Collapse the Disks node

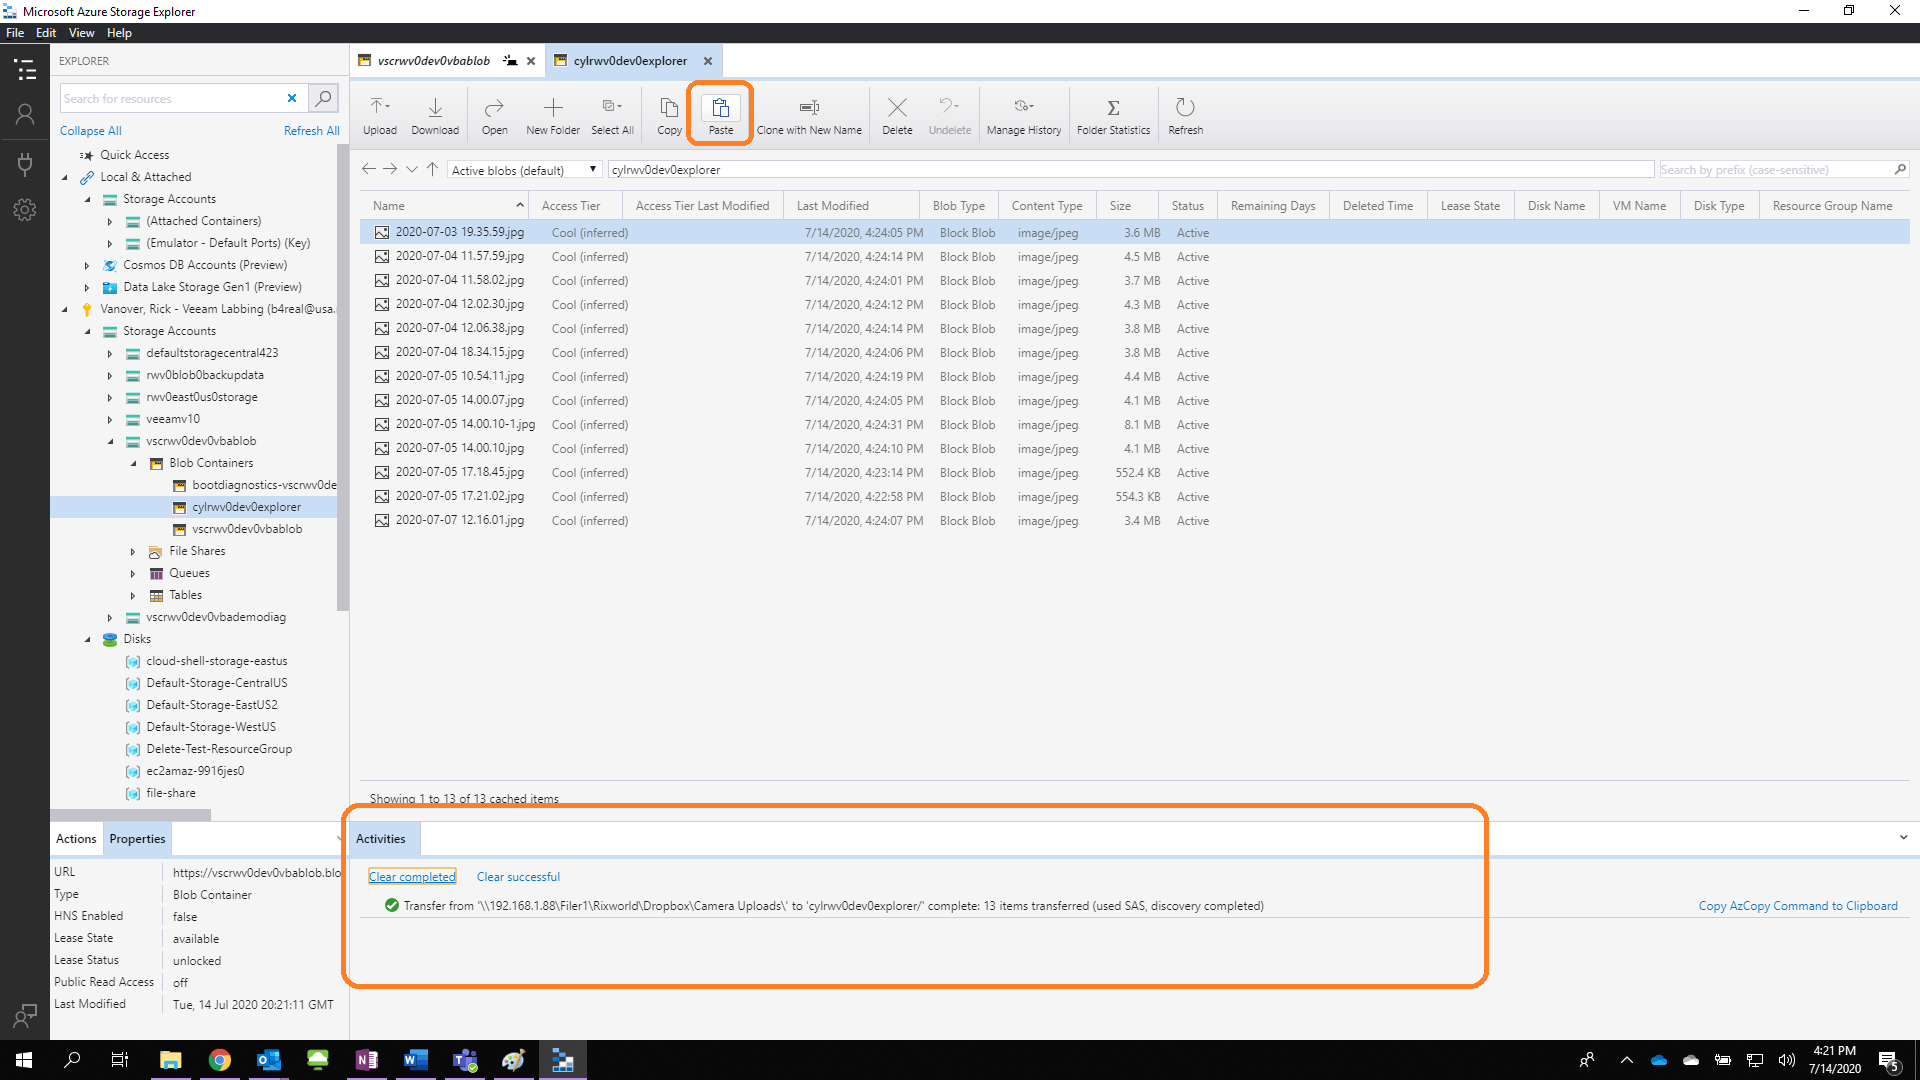[x=87, y=639]
